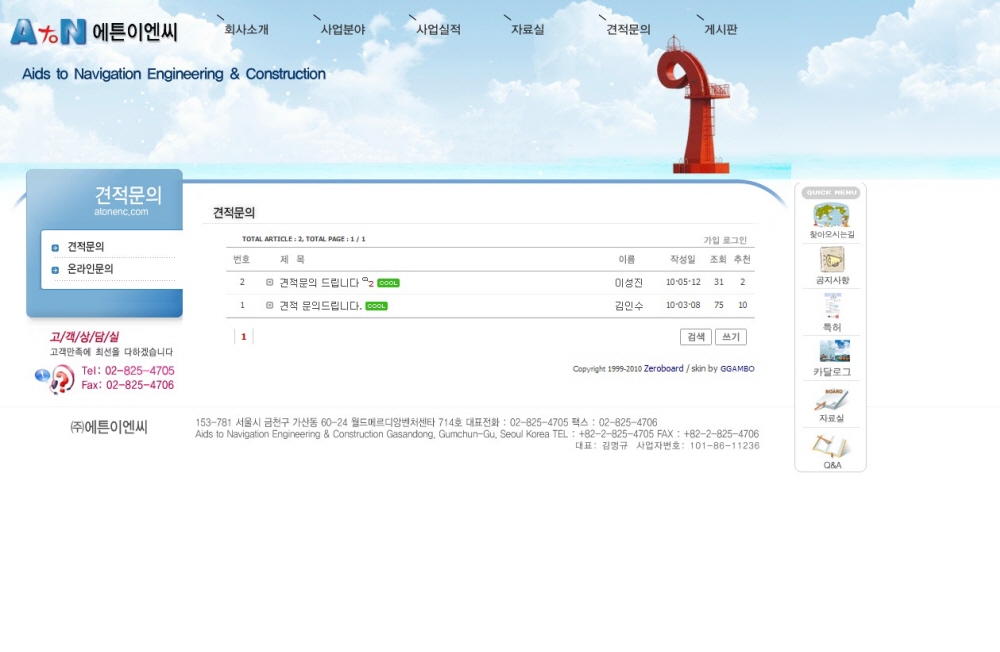
Task: Open 회사소개 in the top navigation
Action: click(246, 30)
